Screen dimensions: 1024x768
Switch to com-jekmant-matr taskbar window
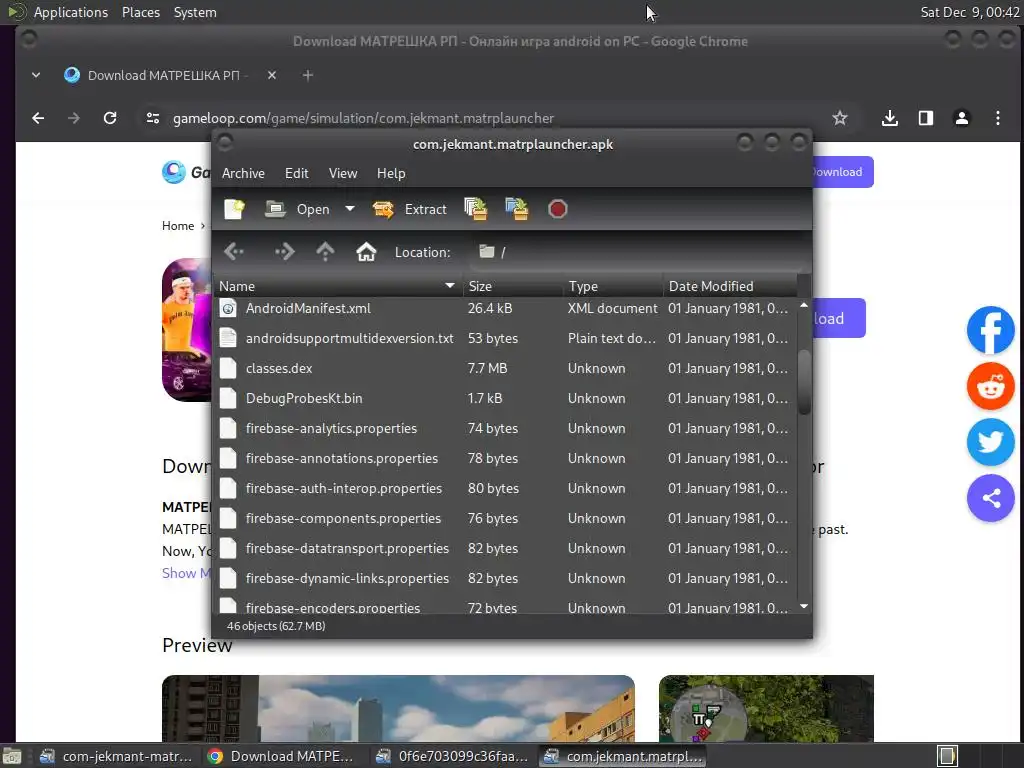(116, 756)
